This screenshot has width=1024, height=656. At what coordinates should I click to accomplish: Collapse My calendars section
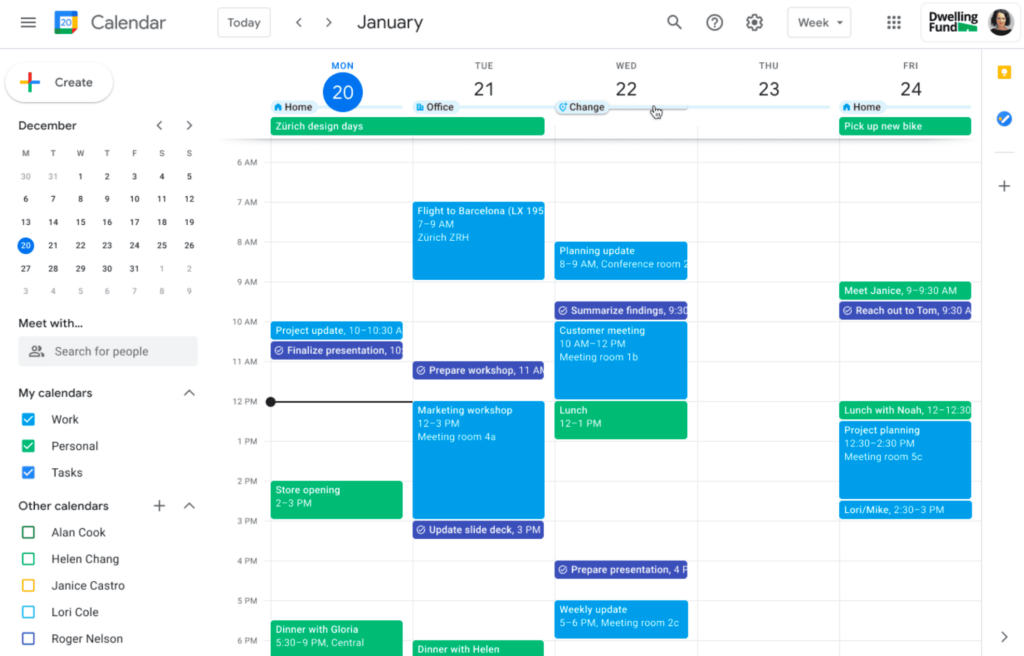(189, 393)
